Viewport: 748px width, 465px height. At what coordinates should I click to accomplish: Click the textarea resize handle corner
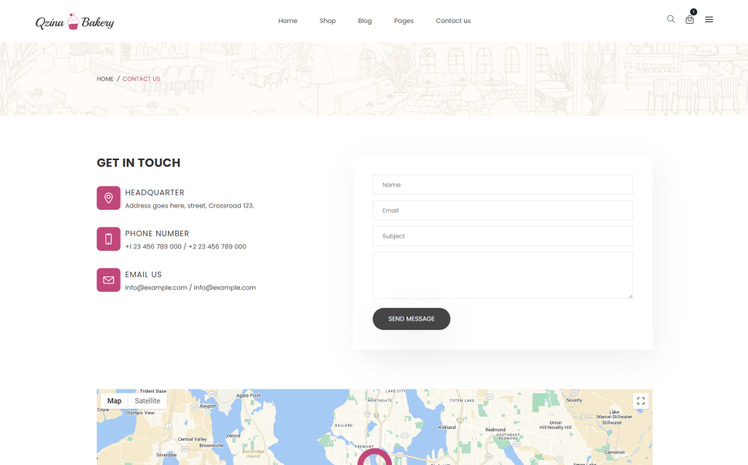point(630,296)
